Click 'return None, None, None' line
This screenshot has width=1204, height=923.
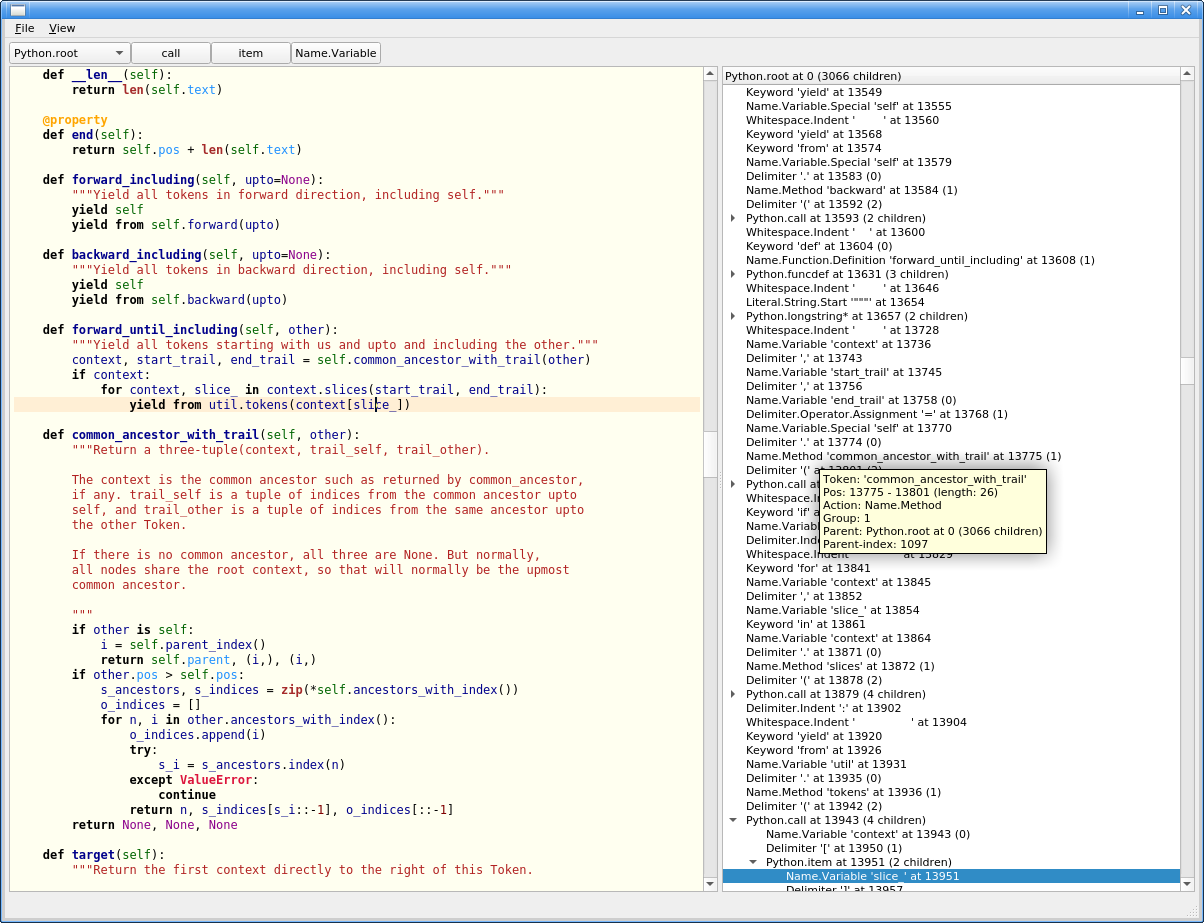click(x=155, y=825)
